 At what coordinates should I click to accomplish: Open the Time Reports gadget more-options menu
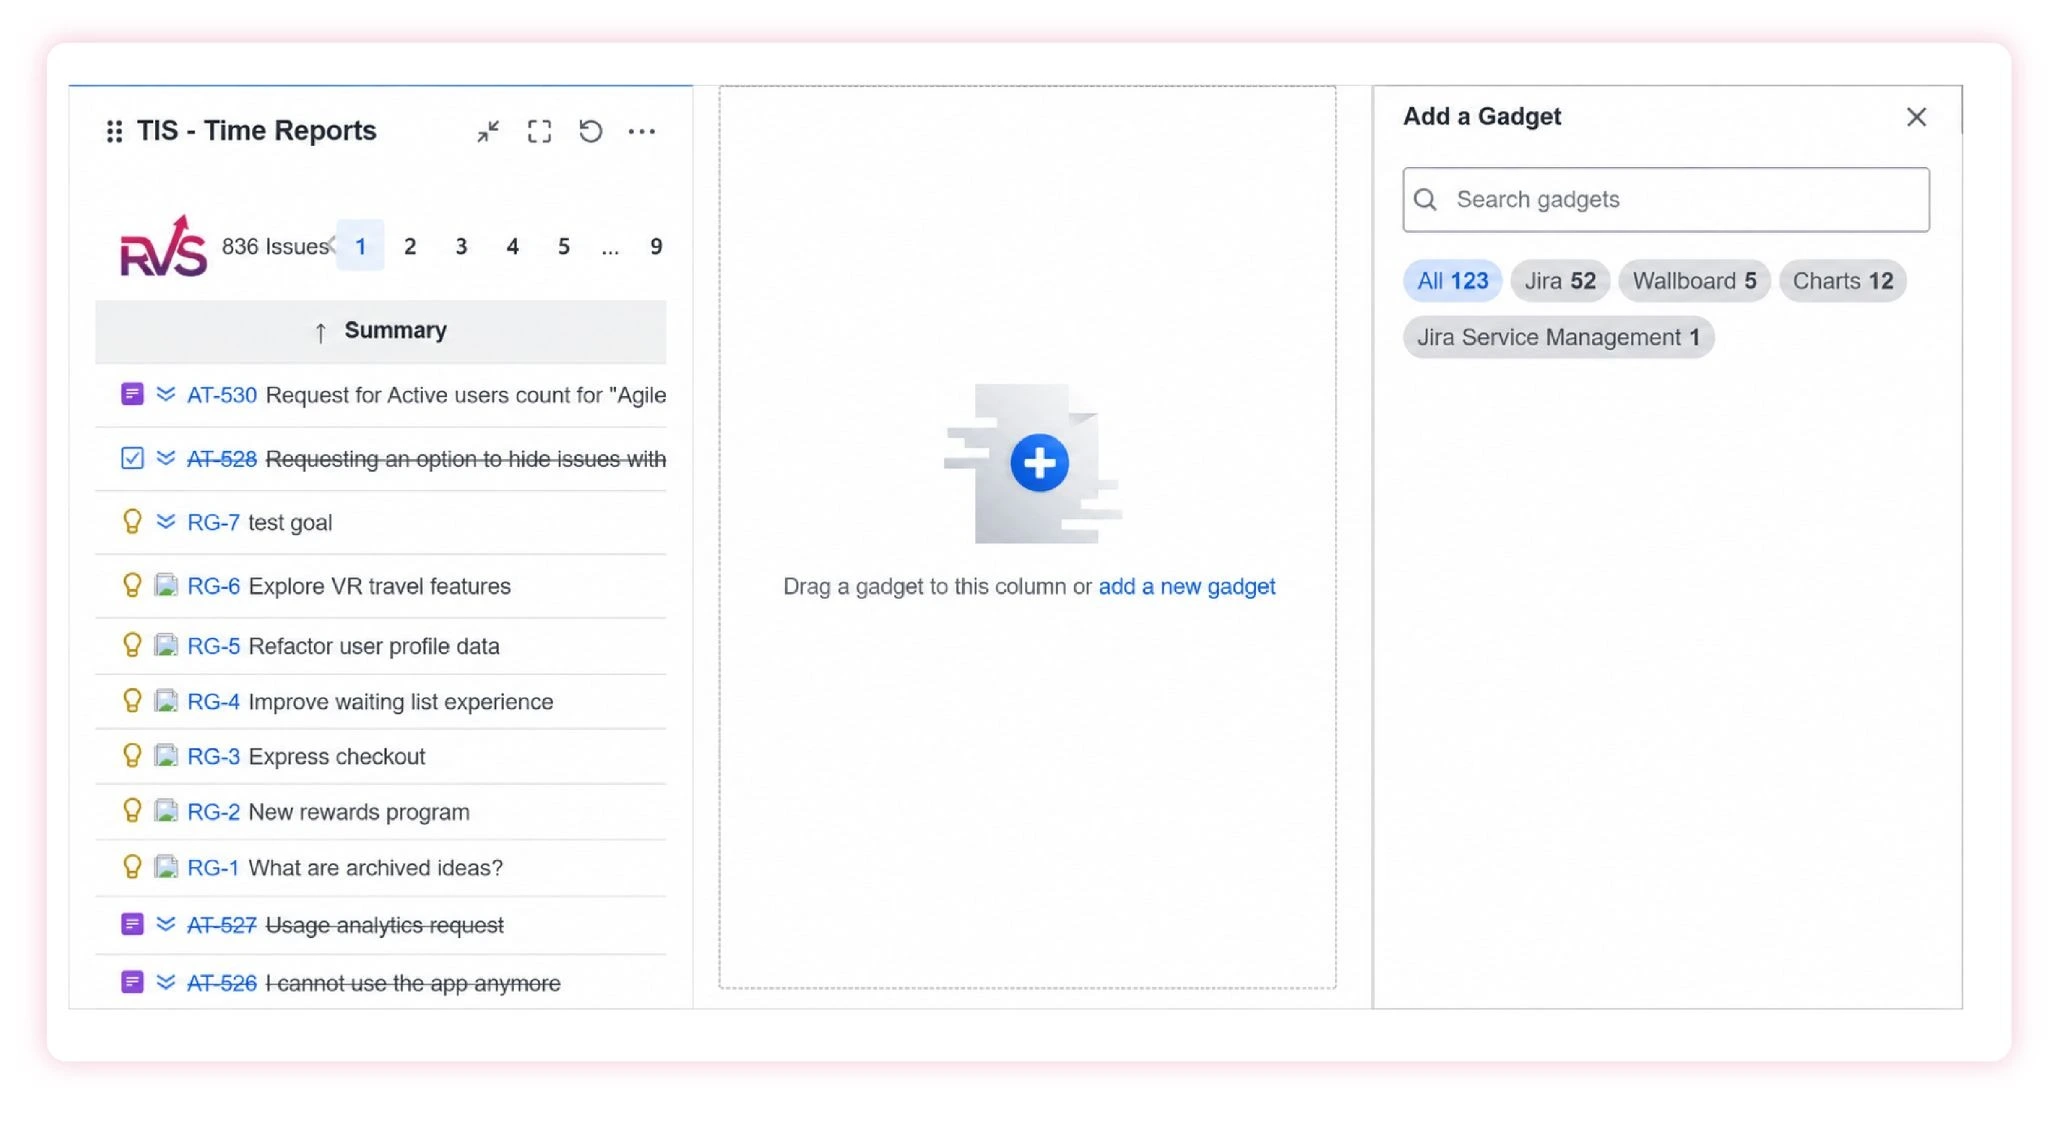[x=642, y=131]
